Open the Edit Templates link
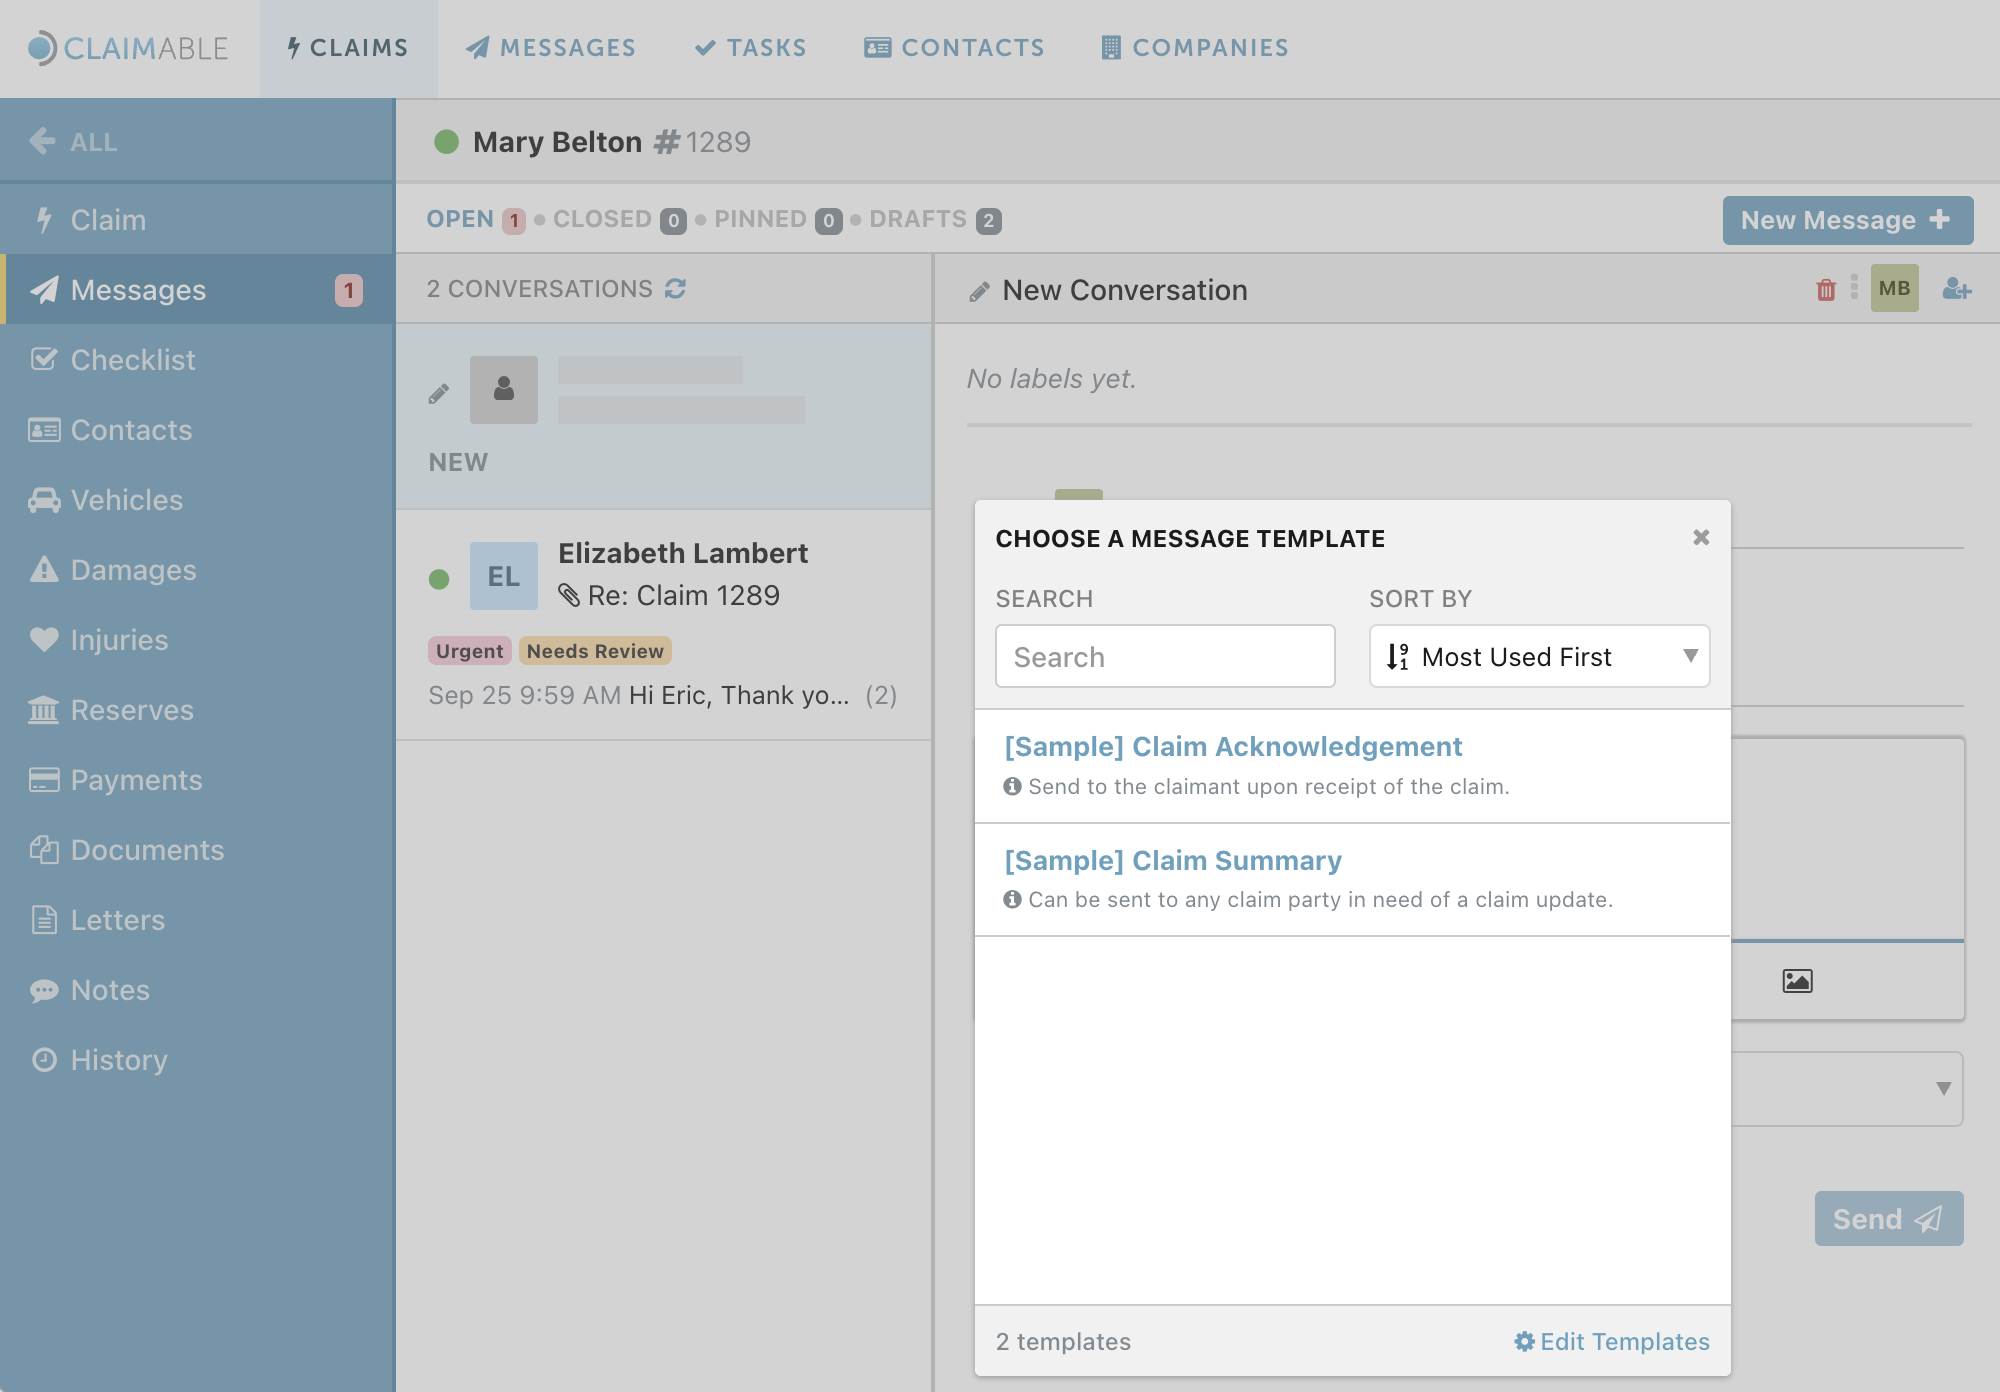Viewport: 2000px width, 1392px height. 1611,1342
